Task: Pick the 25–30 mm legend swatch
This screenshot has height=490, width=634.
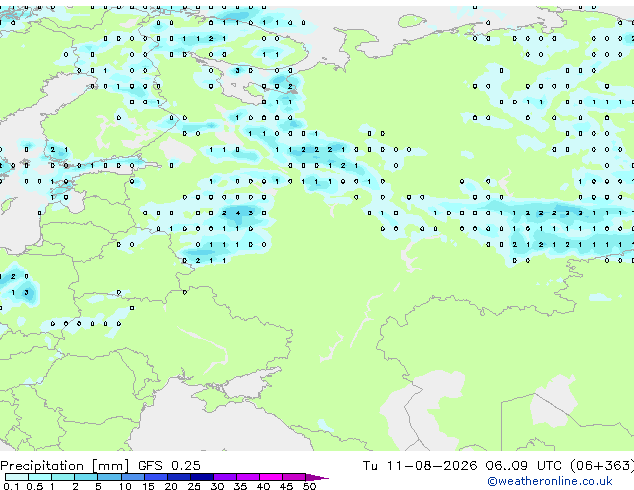Action: click(201, 477)
